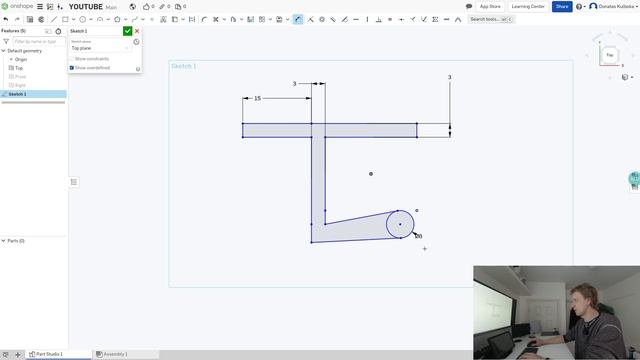The width and height of the screenshot is (640, 360).
Task: Uncheck the Show overdefined checkbox
Action: tap(72, 68)
